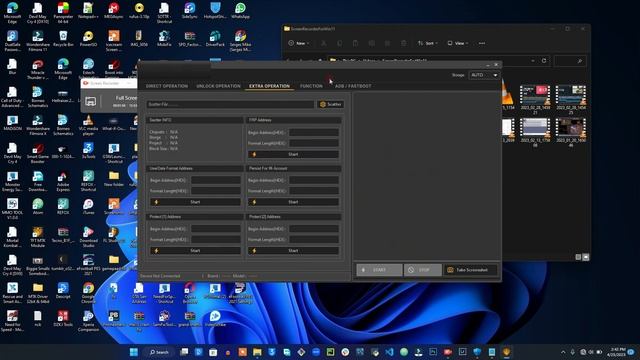Start the Persist For Mi Account operation
The image size is (640, 360).
[293, 202]
